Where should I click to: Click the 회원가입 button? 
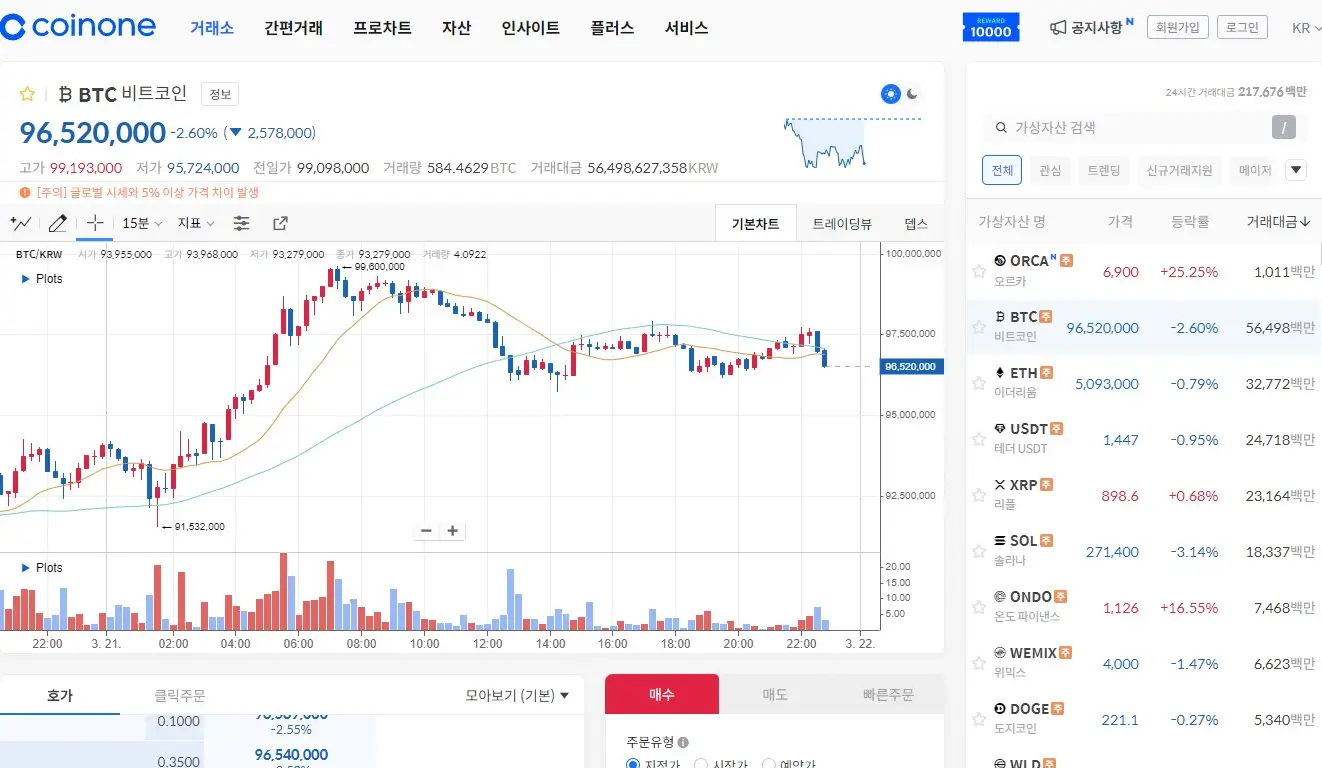(x=1178, y=28)
